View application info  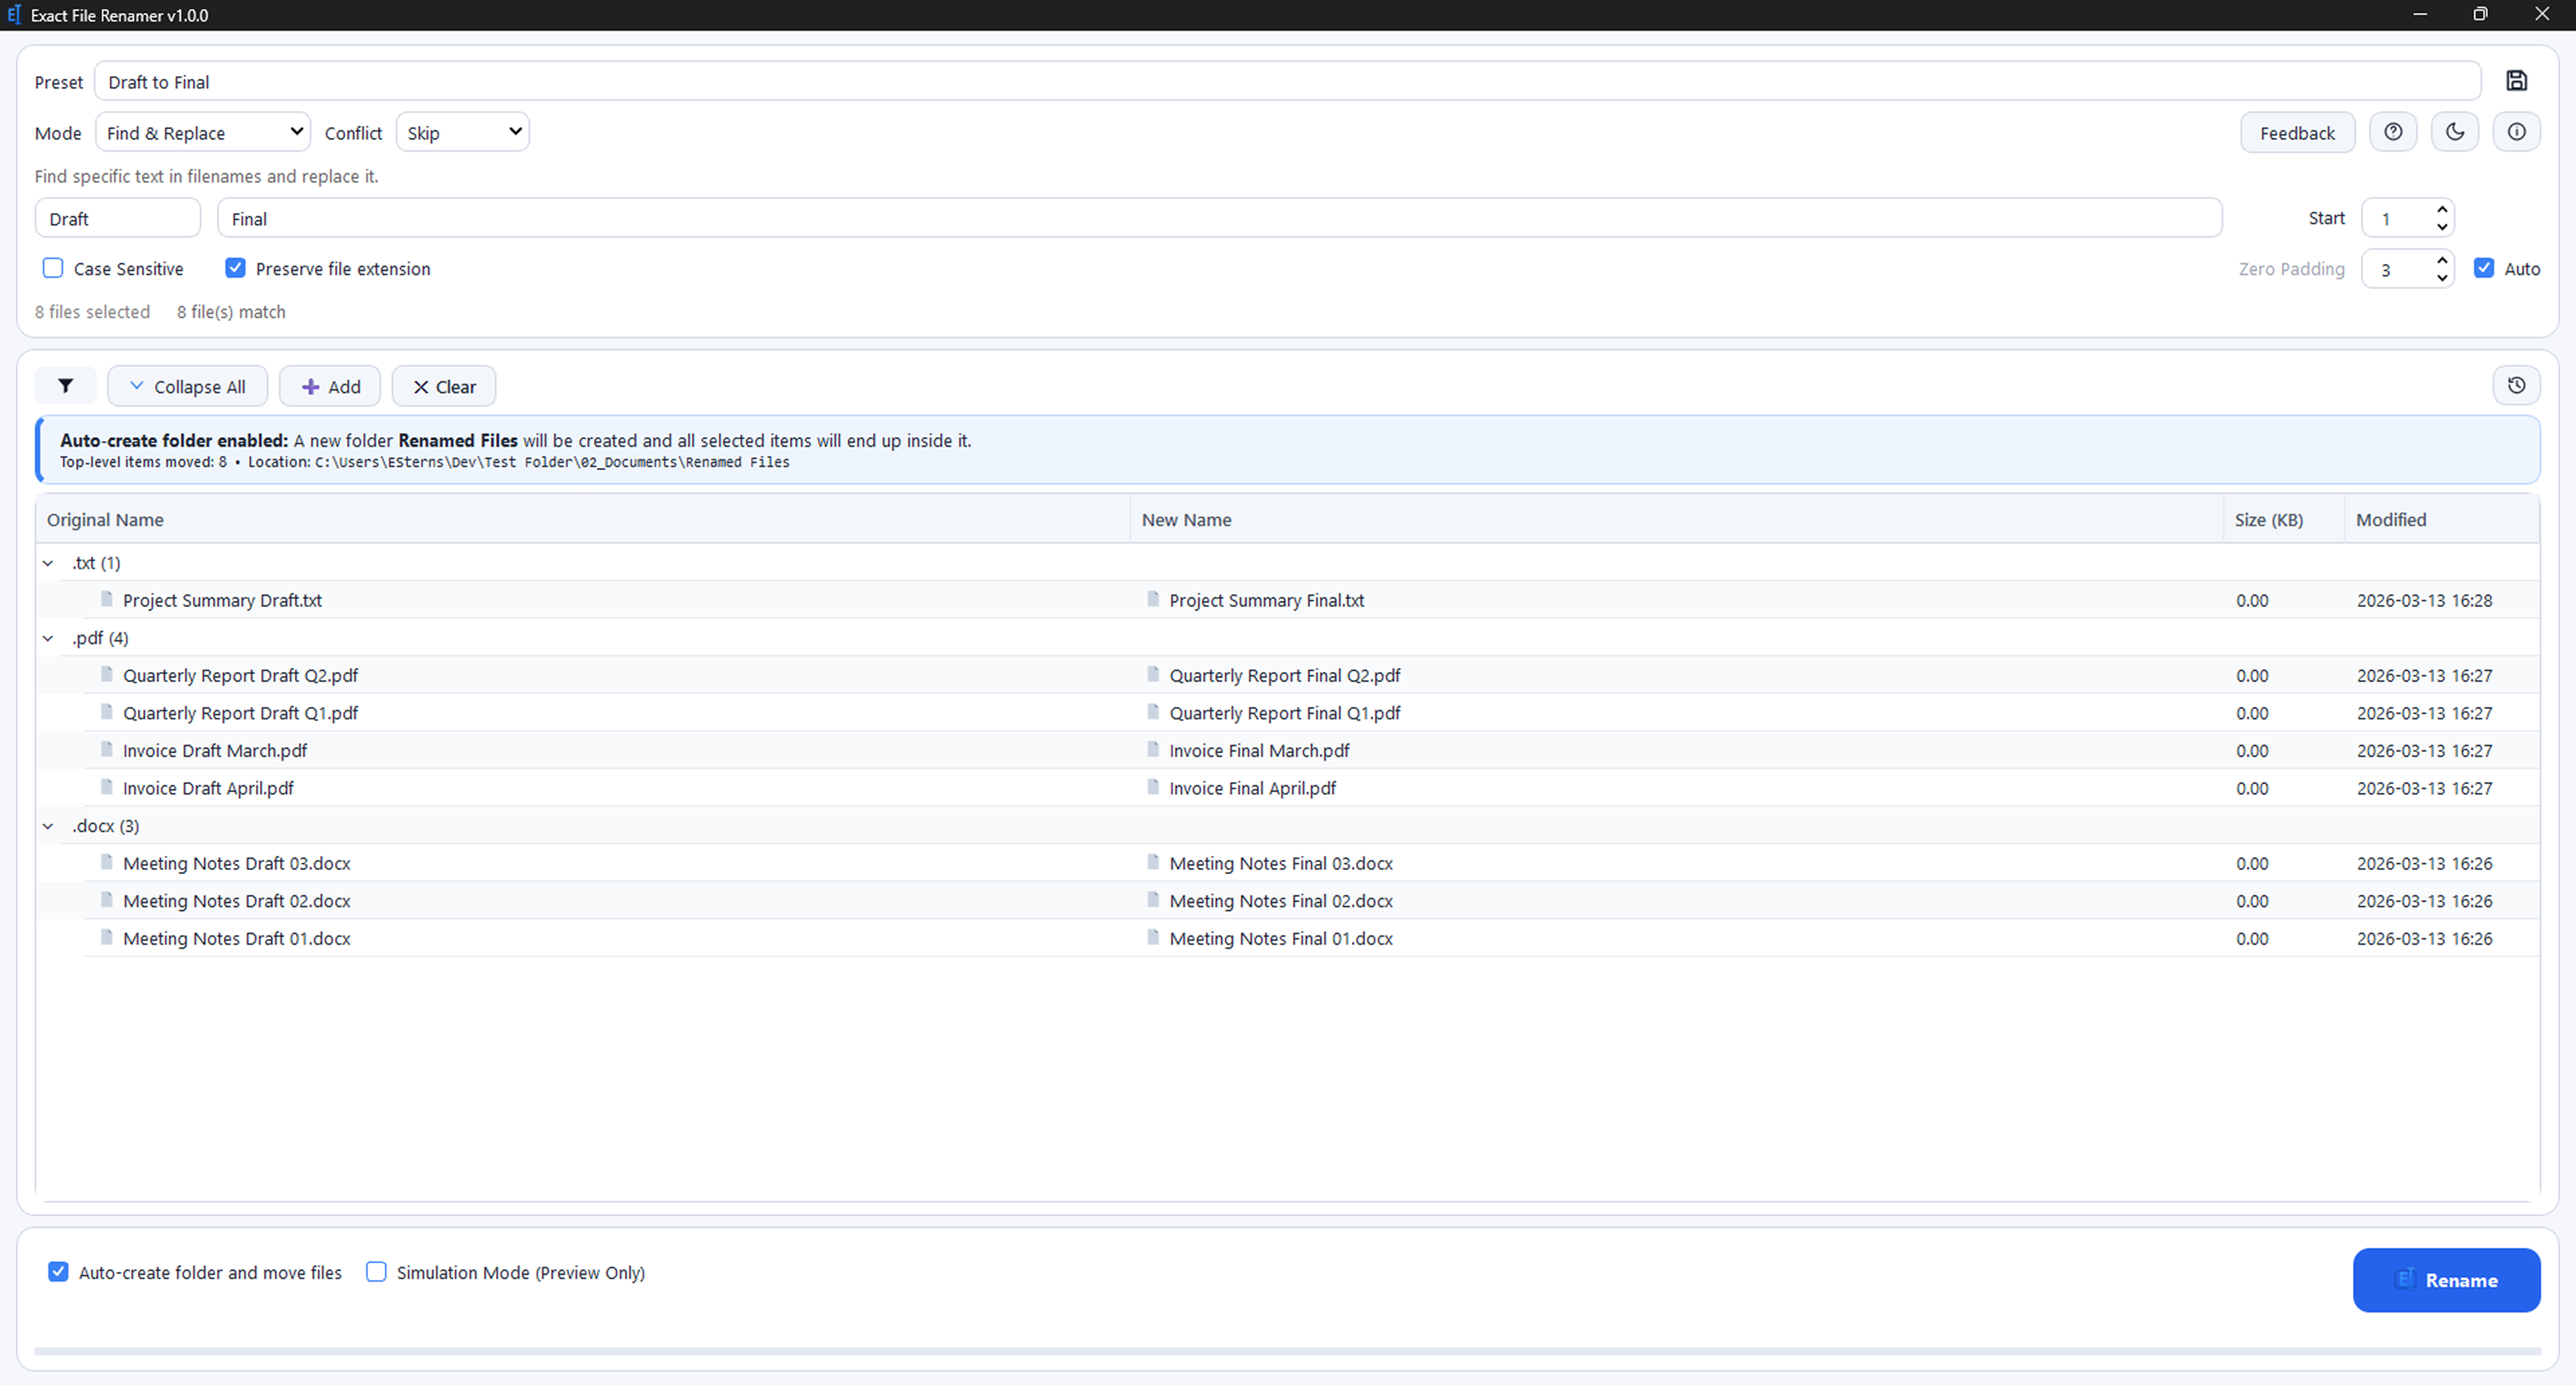coord(2517,131)
